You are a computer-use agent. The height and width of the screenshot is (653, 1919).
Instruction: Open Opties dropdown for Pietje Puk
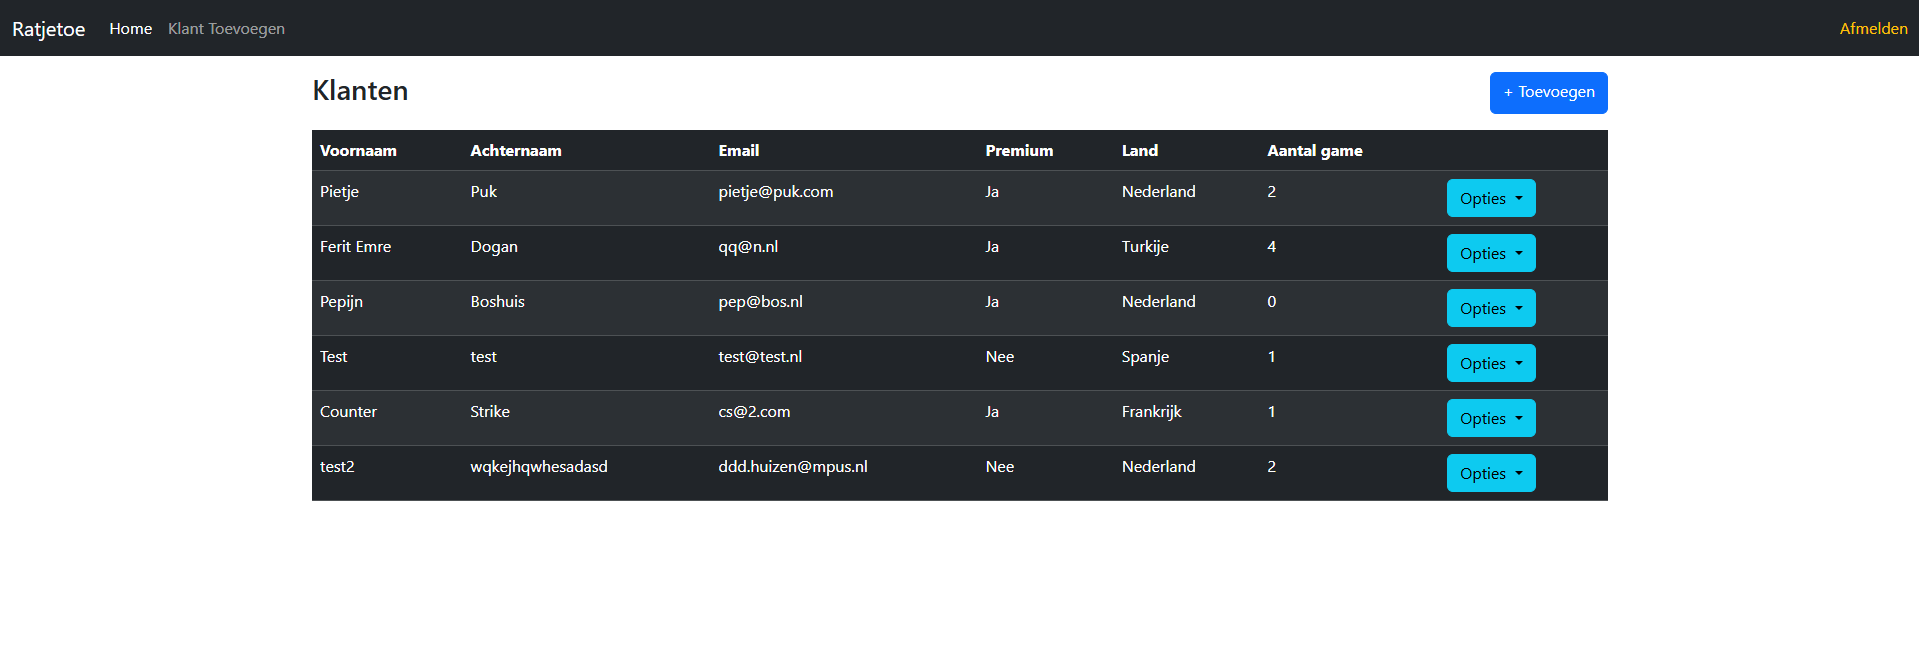point(1490,198)
